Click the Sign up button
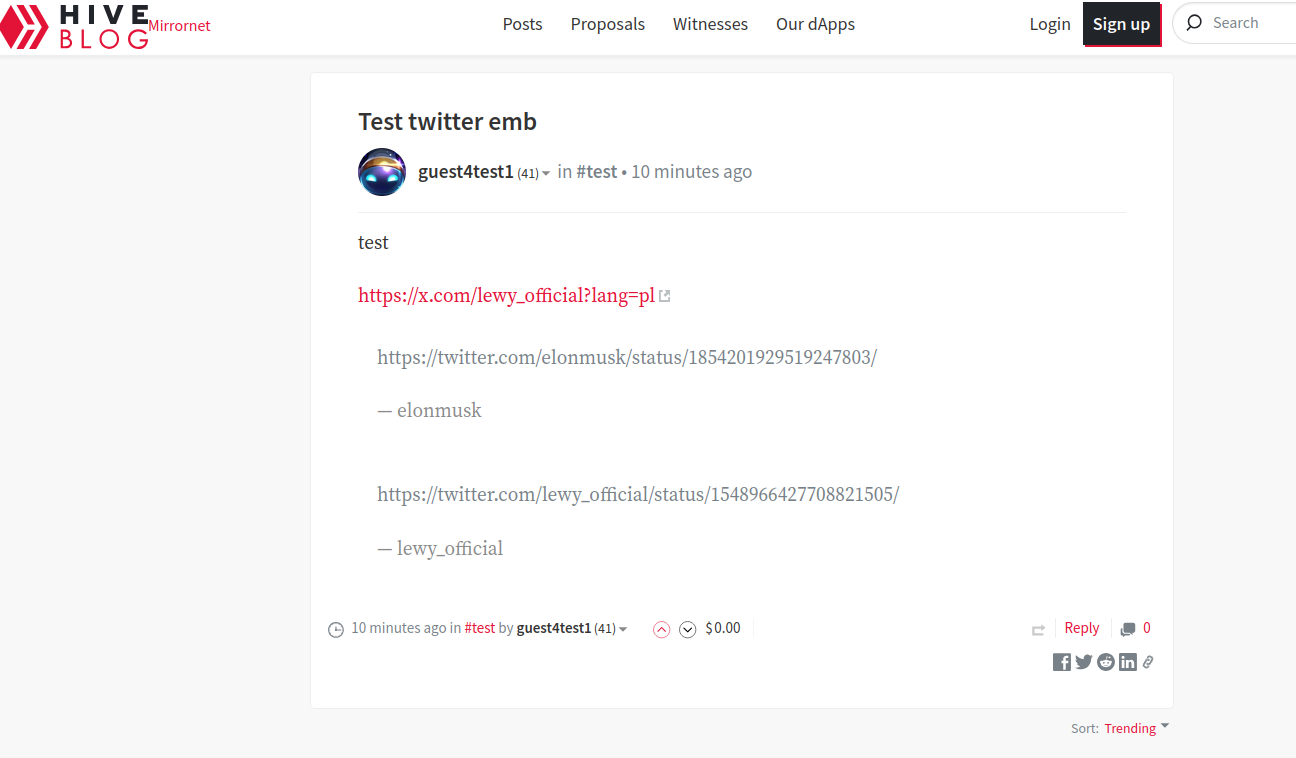The width and height of the screenshot is (1296, 758). click(1121, 24)
